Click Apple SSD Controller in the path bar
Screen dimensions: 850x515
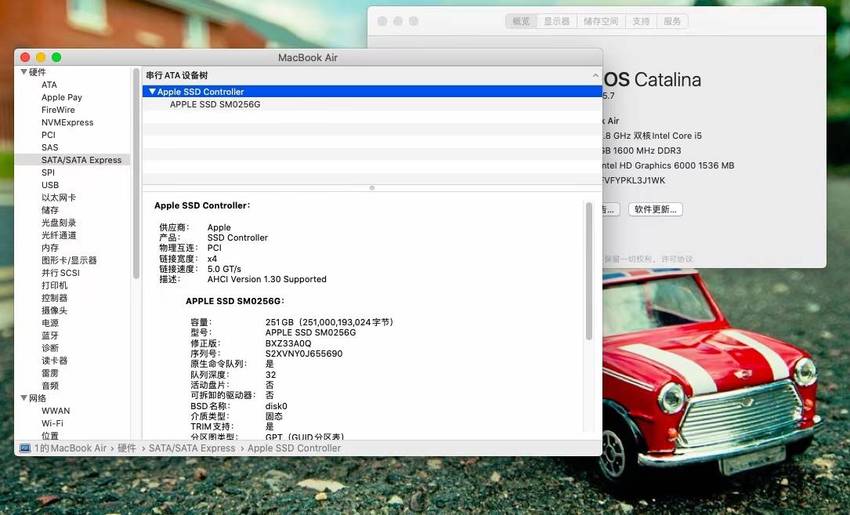(294, 448)
